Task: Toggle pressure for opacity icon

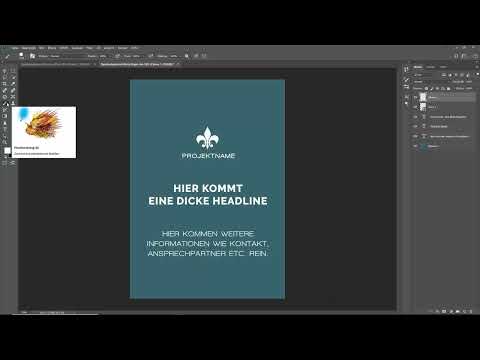Action: coord(118,56)
